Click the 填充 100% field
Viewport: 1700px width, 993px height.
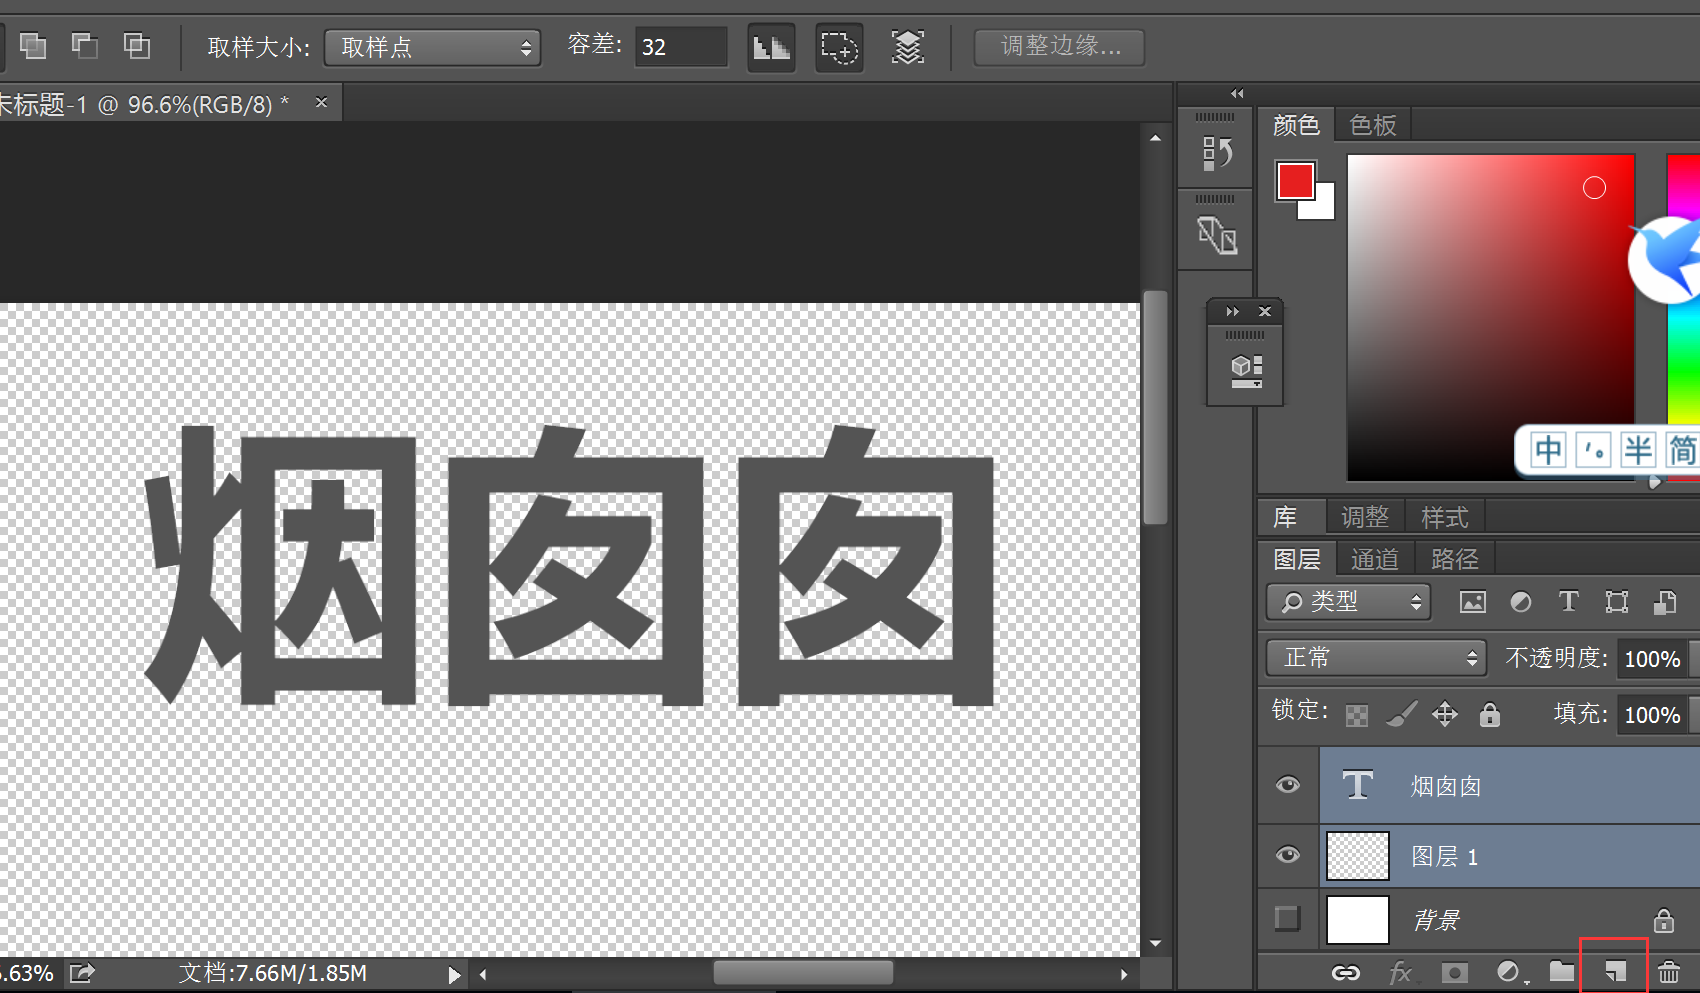(1652, 715)
